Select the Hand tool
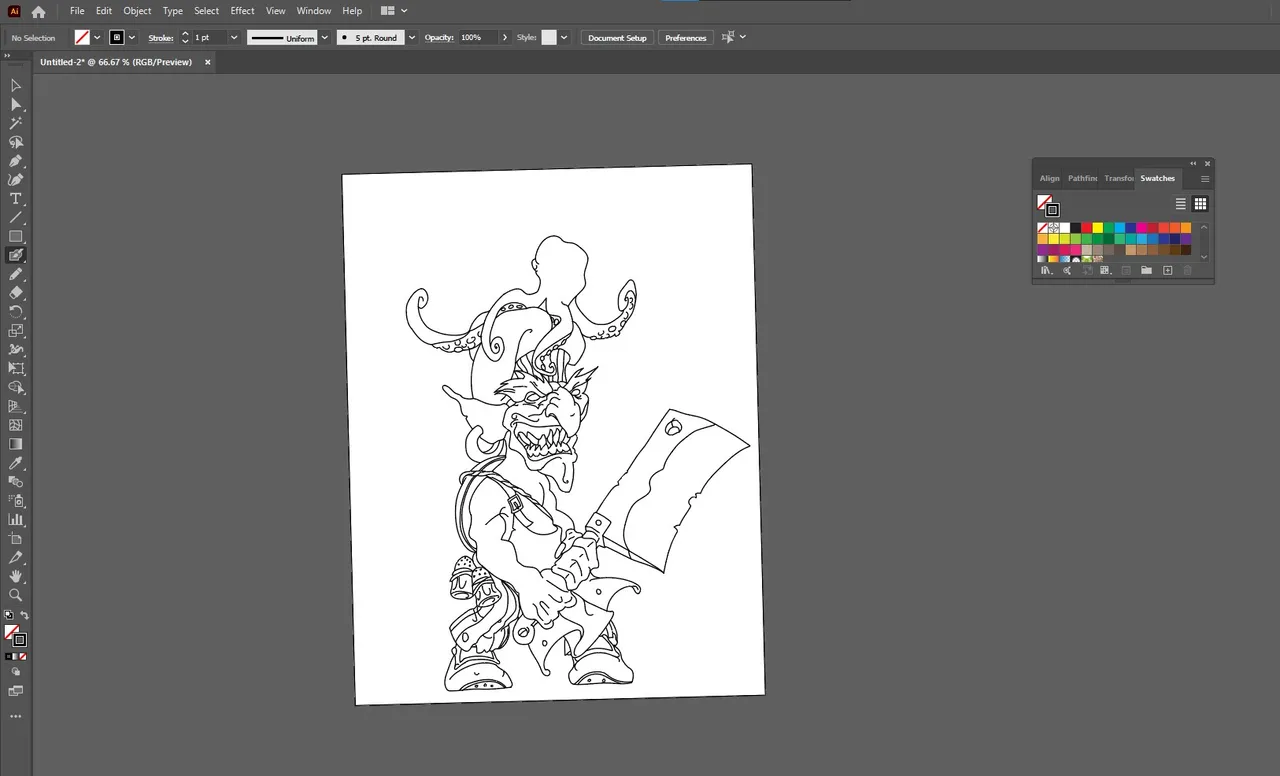Viewport: 1280px width, 776px height. click(x=16, y=576)
